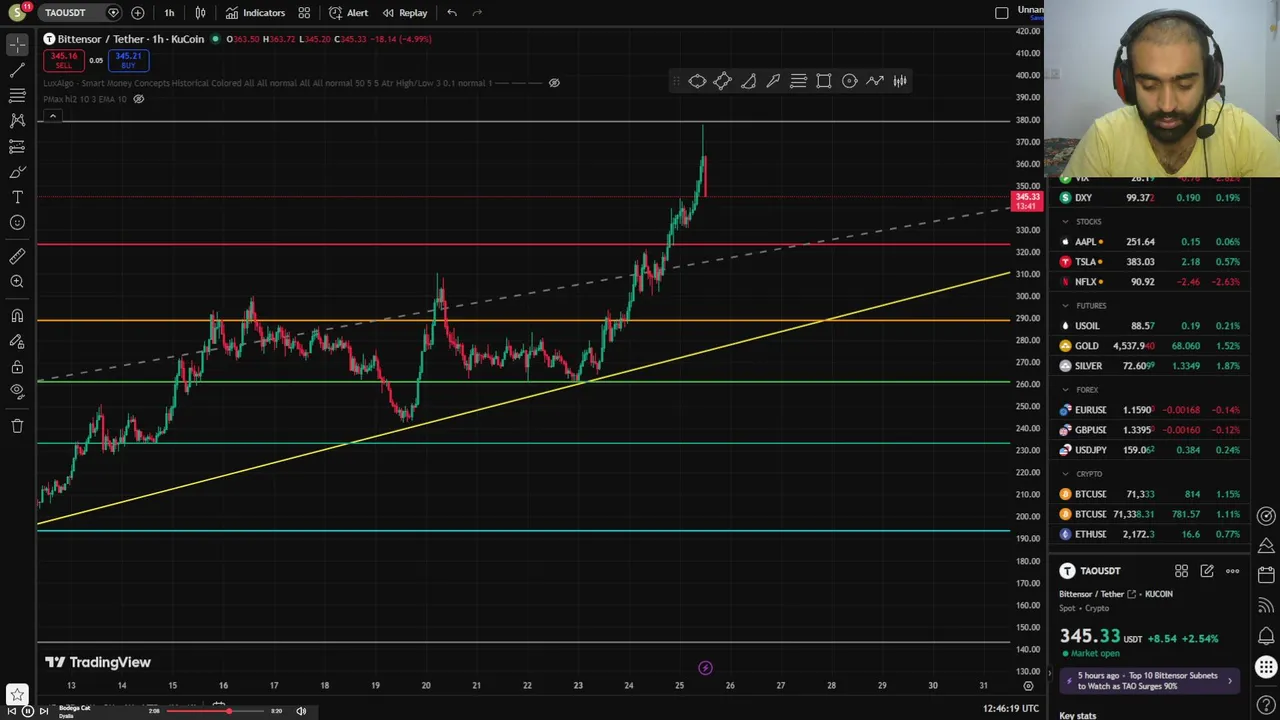The image size is (1280, 720).
Task: Open symbol details grid icon beside TAOUSDT
Action: click(x=1181, y=571)
